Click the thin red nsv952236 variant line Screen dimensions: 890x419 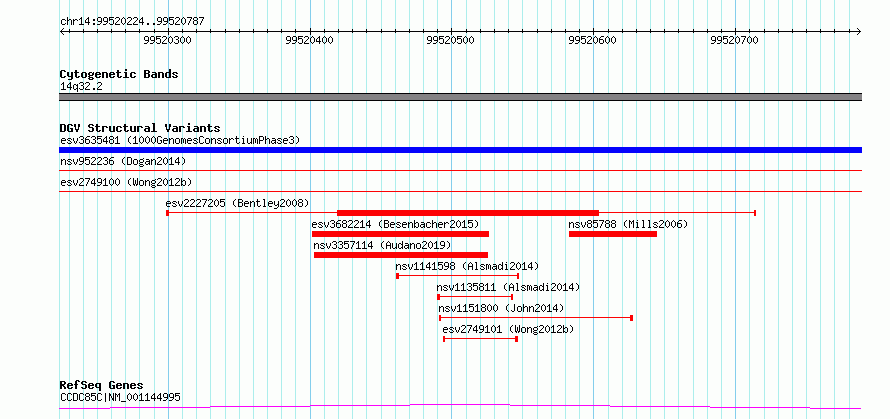(x=460, y=170)
